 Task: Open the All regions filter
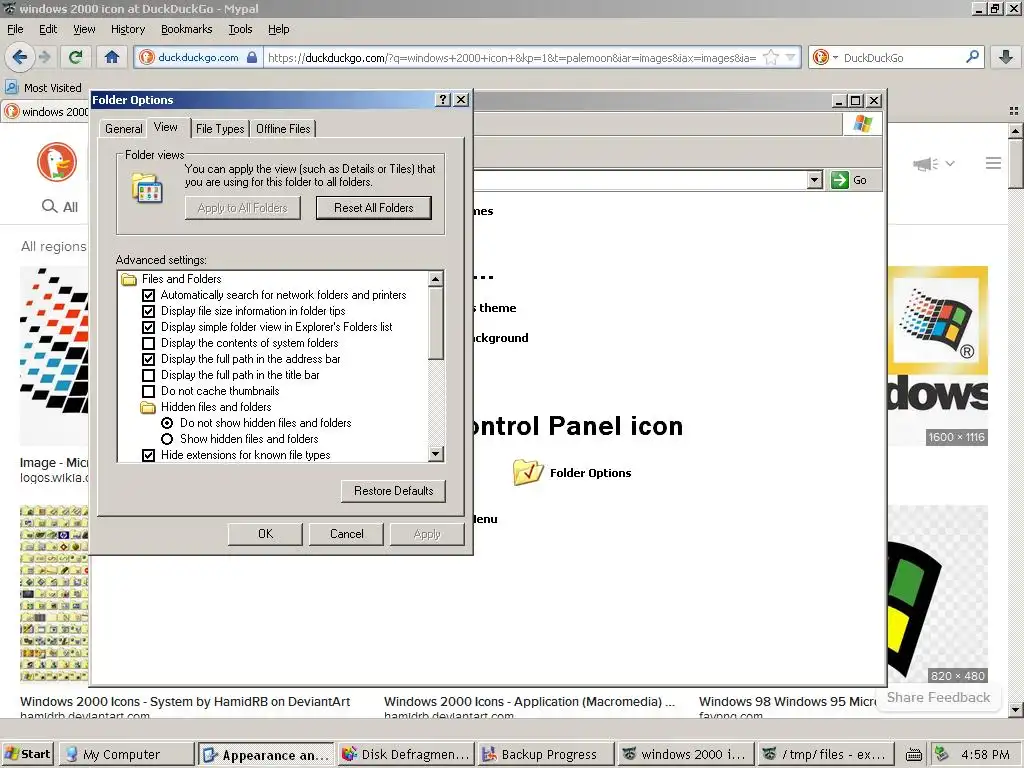[x=54, y=246]
